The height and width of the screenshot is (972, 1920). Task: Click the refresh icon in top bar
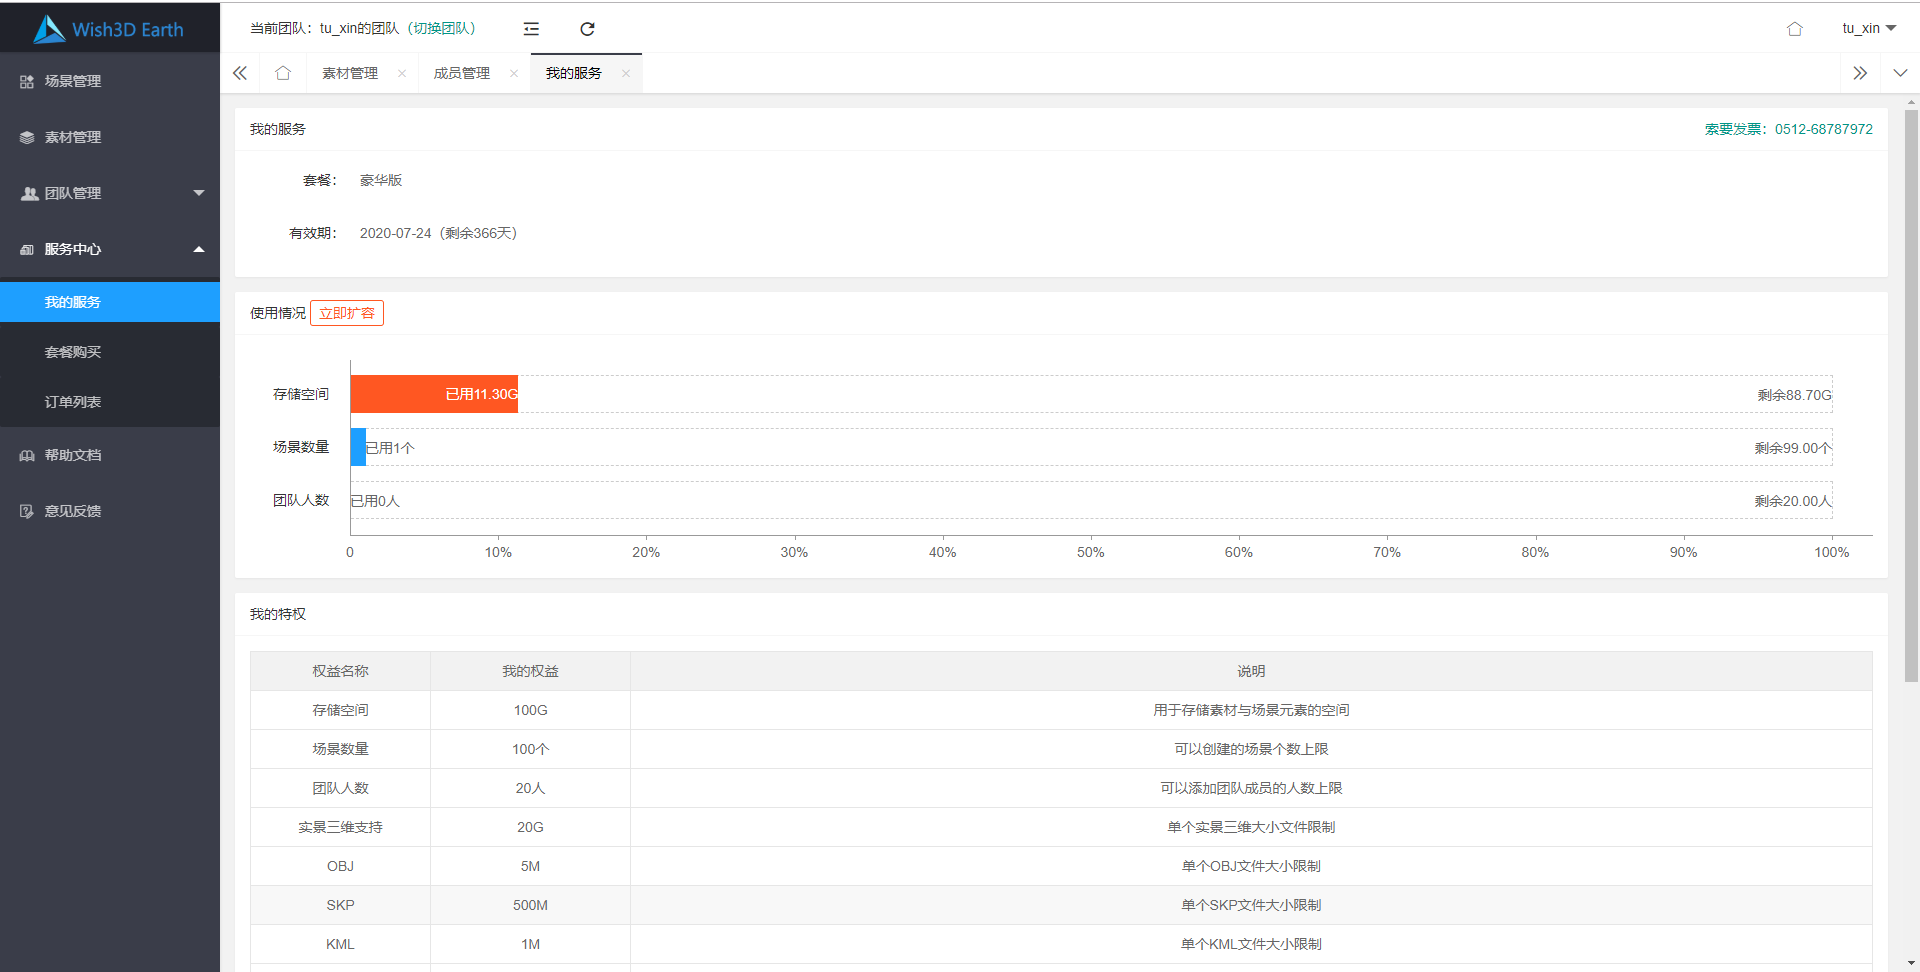tap(587, 29)
